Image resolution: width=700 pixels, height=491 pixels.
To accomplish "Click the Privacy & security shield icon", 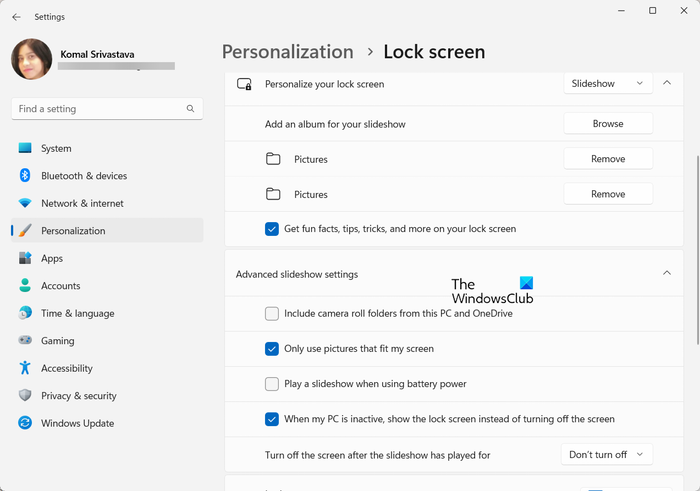I will click(25, 396).
